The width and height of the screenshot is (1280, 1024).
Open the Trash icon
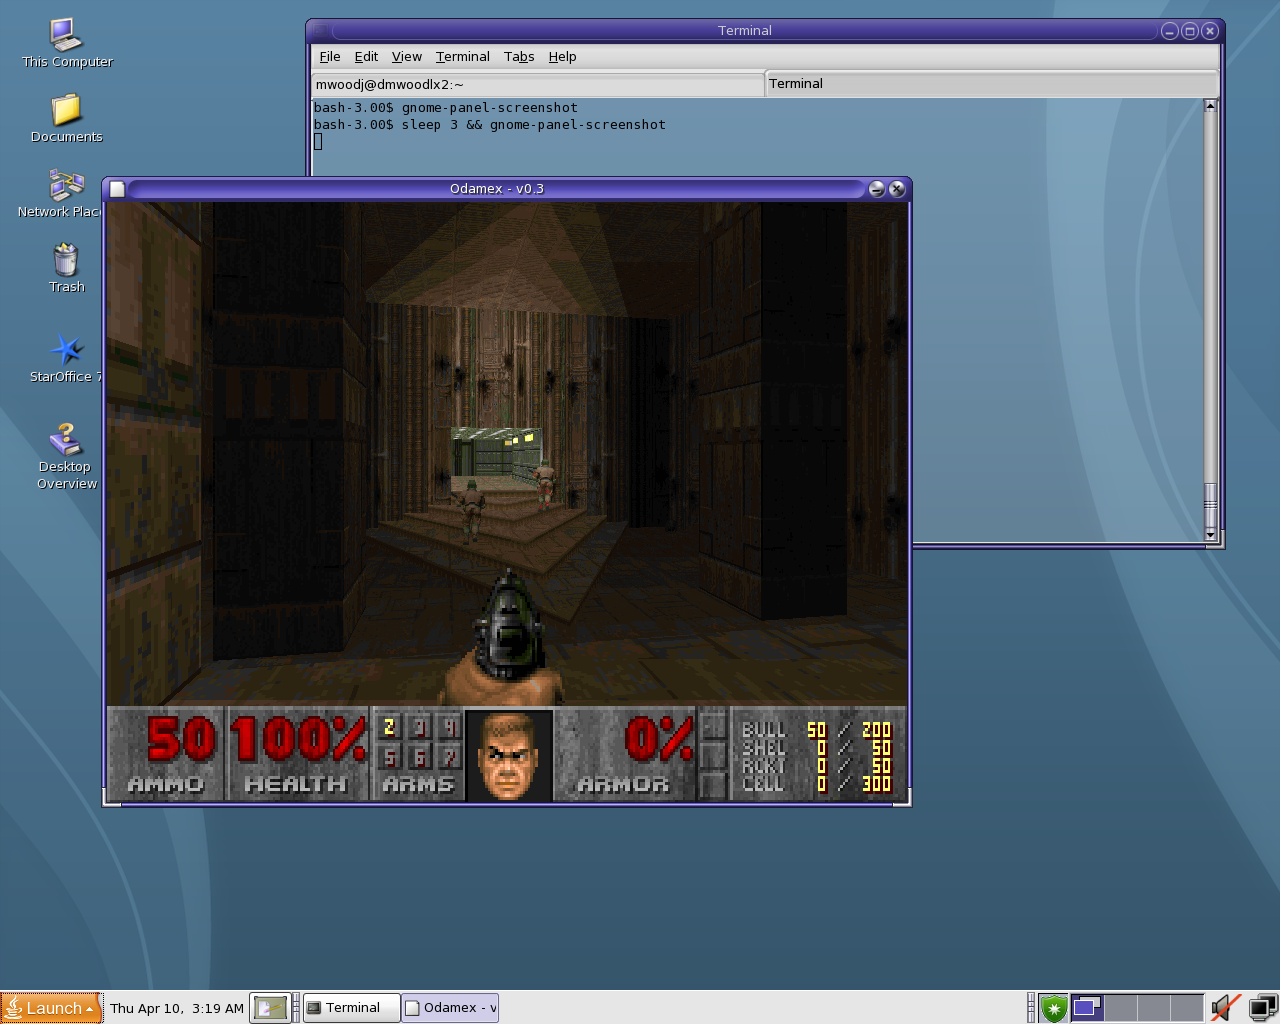click(66, 261)
